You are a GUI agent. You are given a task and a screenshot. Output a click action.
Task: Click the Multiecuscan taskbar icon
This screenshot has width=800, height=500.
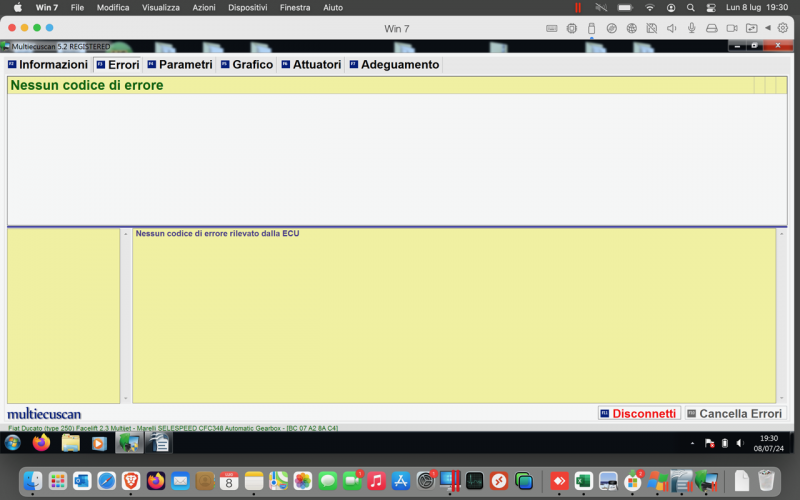click(128, 442)
